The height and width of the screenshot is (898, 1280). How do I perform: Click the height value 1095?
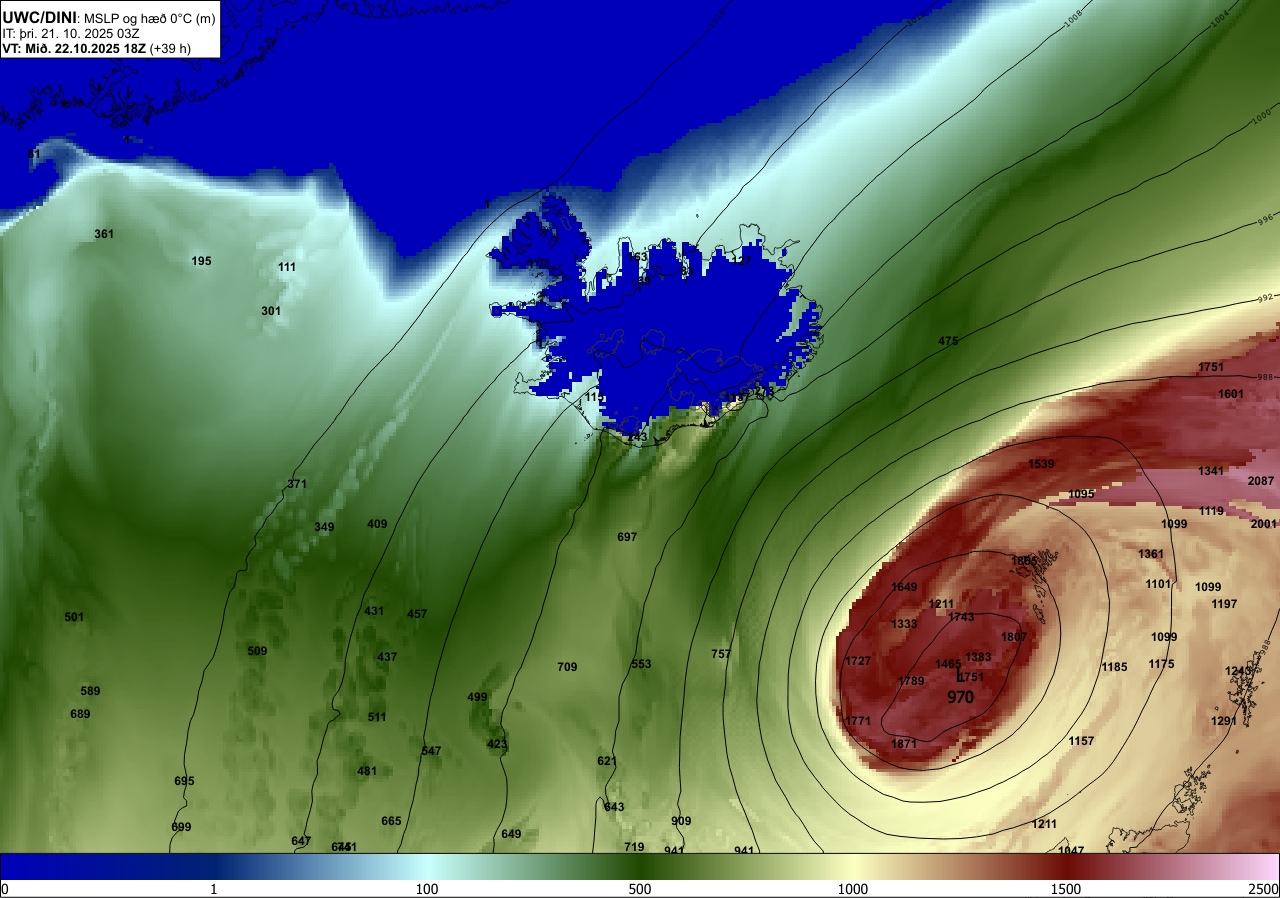pos(1081,494)
